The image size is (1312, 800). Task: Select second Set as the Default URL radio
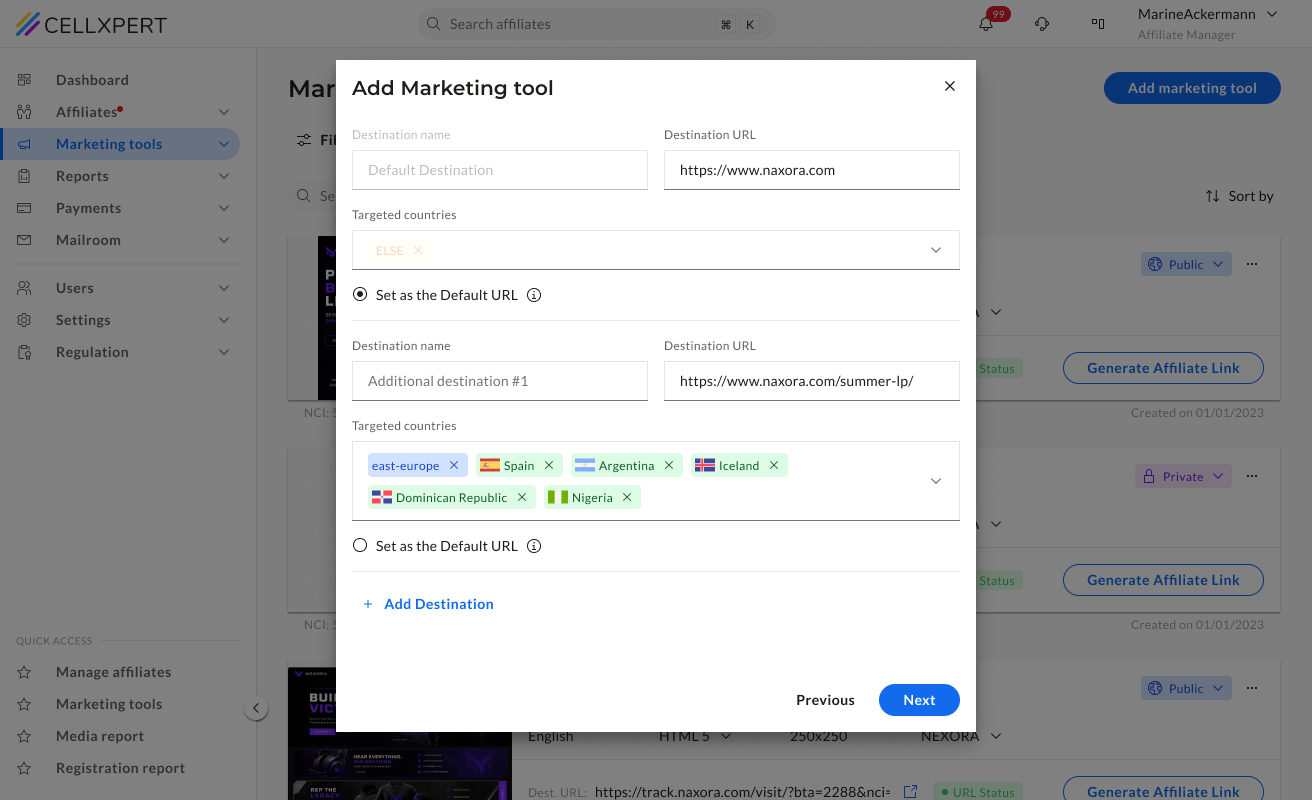[360, 546]
